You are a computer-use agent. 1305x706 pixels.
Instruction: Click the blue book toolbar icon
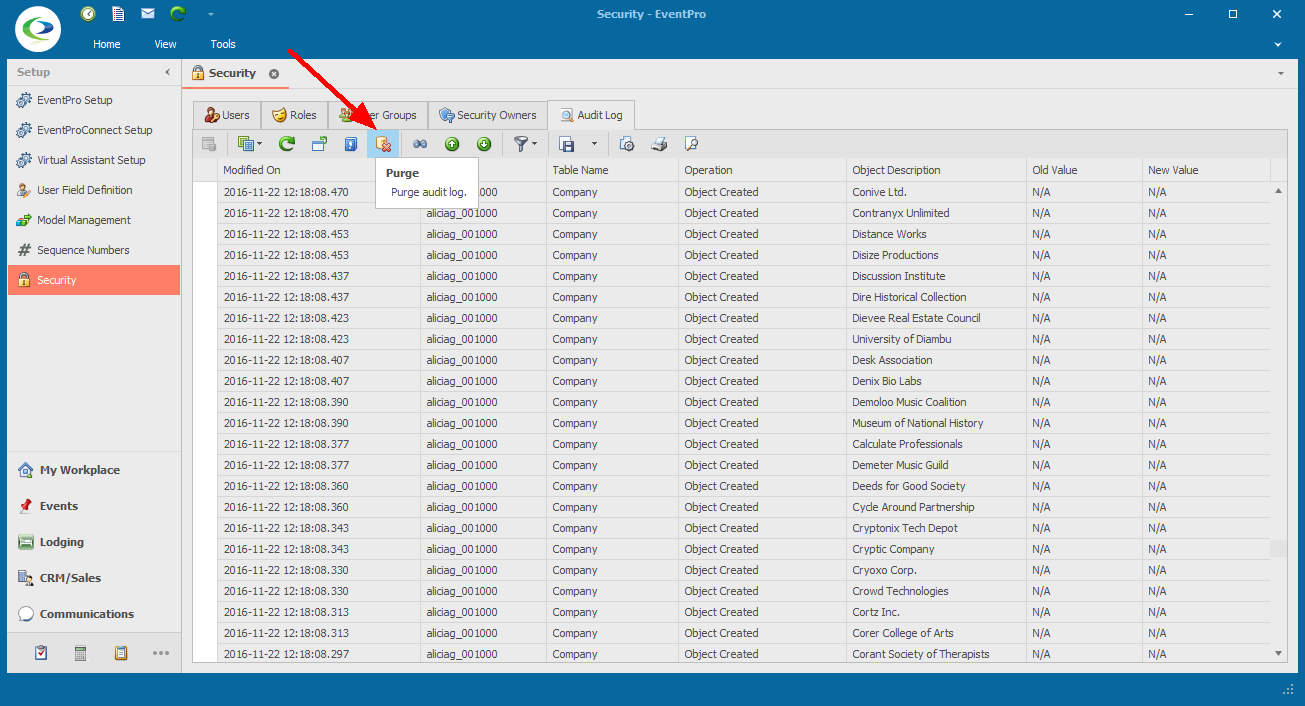click(351, 144)
